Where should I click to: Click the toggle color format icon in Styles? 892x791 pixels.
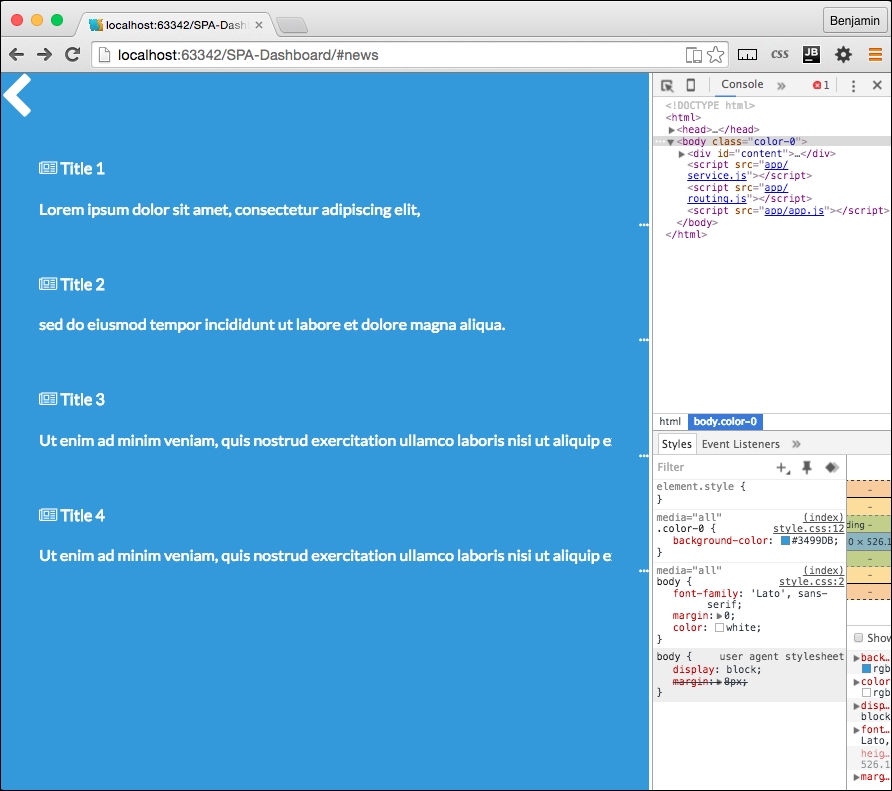[x=831, y=467]
